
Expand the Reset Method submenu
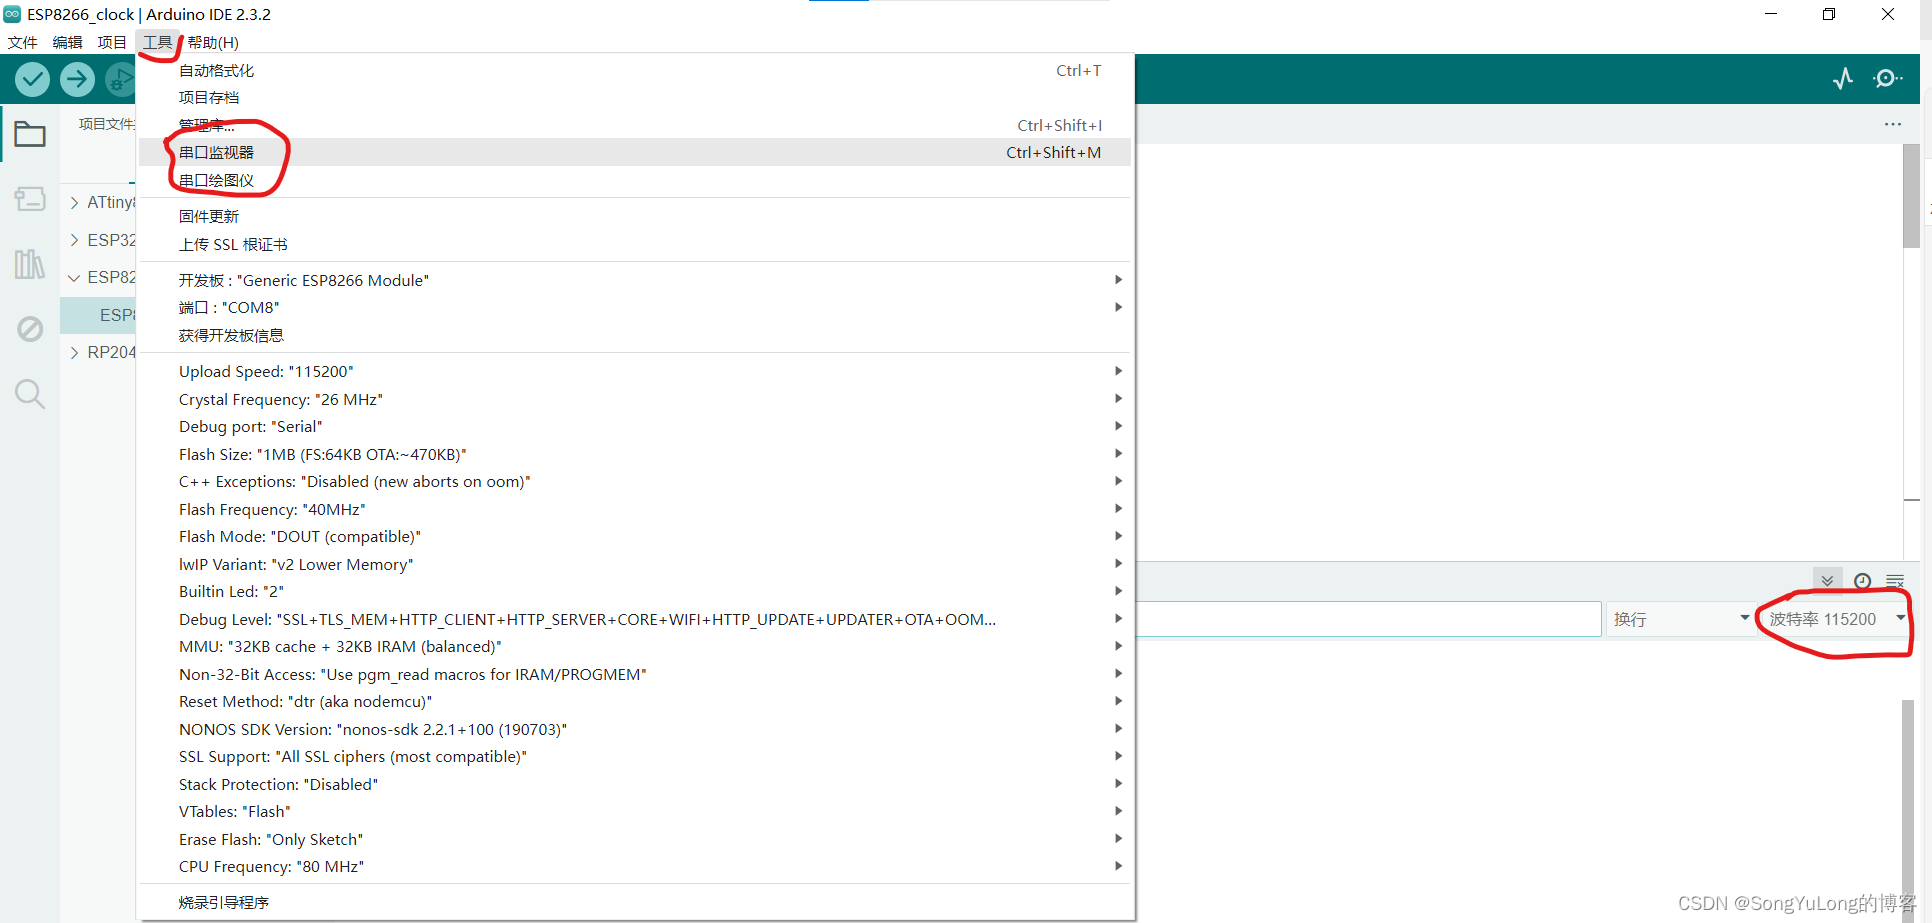[635, 701]
